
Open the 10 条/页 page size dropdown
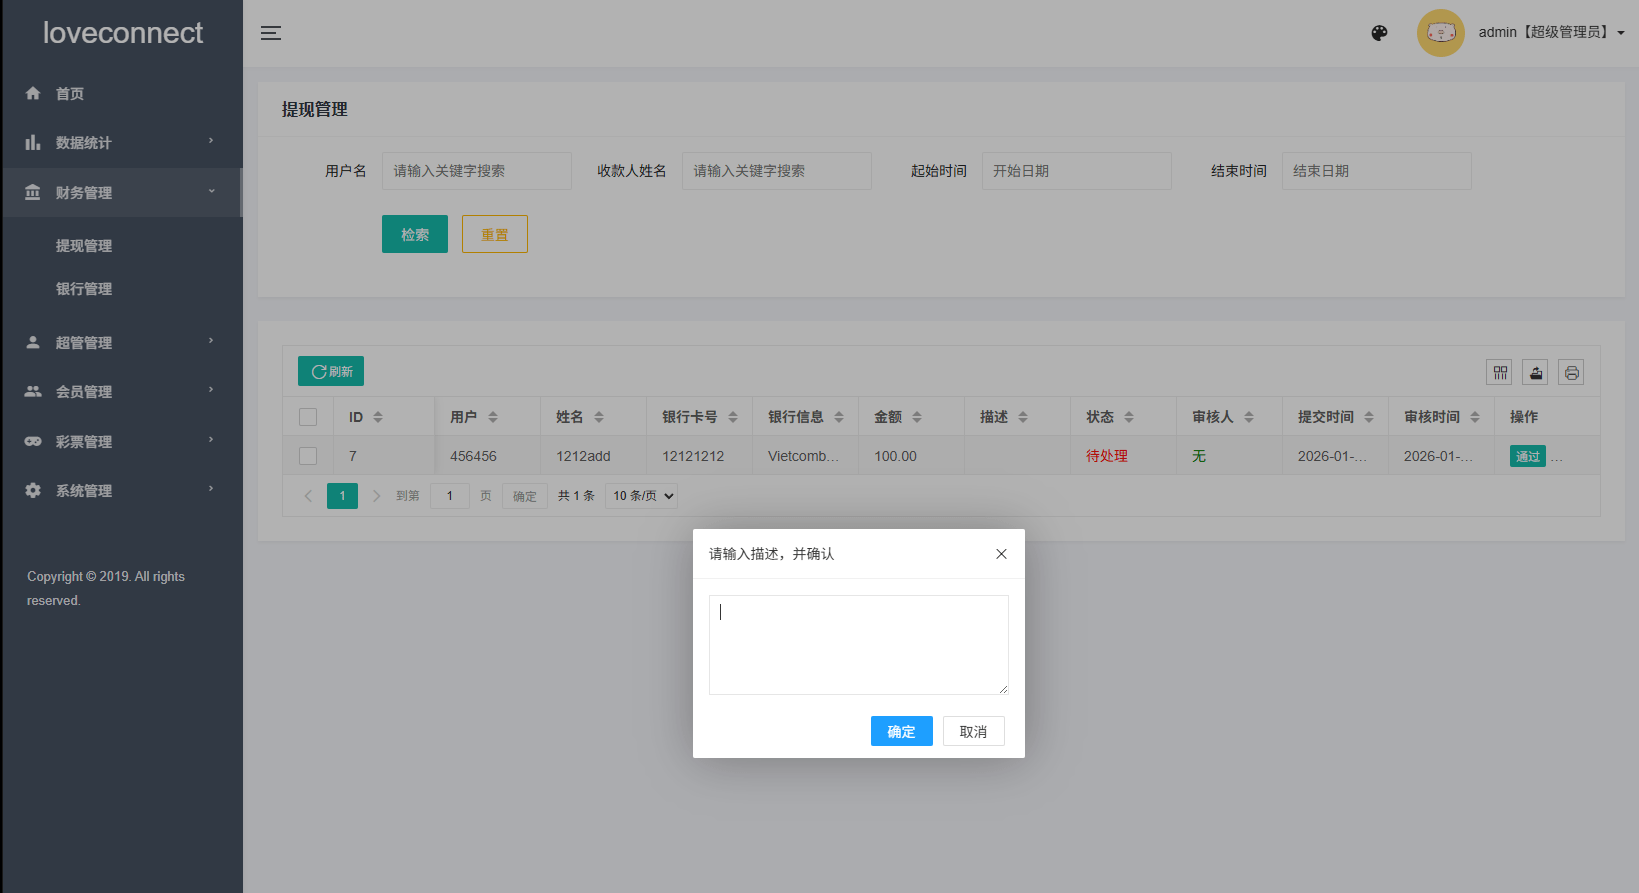(643, 496)
